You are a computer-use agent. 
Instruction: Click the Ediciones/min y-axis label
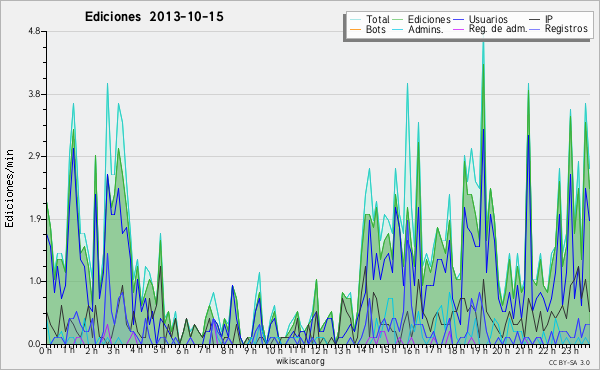pyautogui.click(x=9, y=188)
